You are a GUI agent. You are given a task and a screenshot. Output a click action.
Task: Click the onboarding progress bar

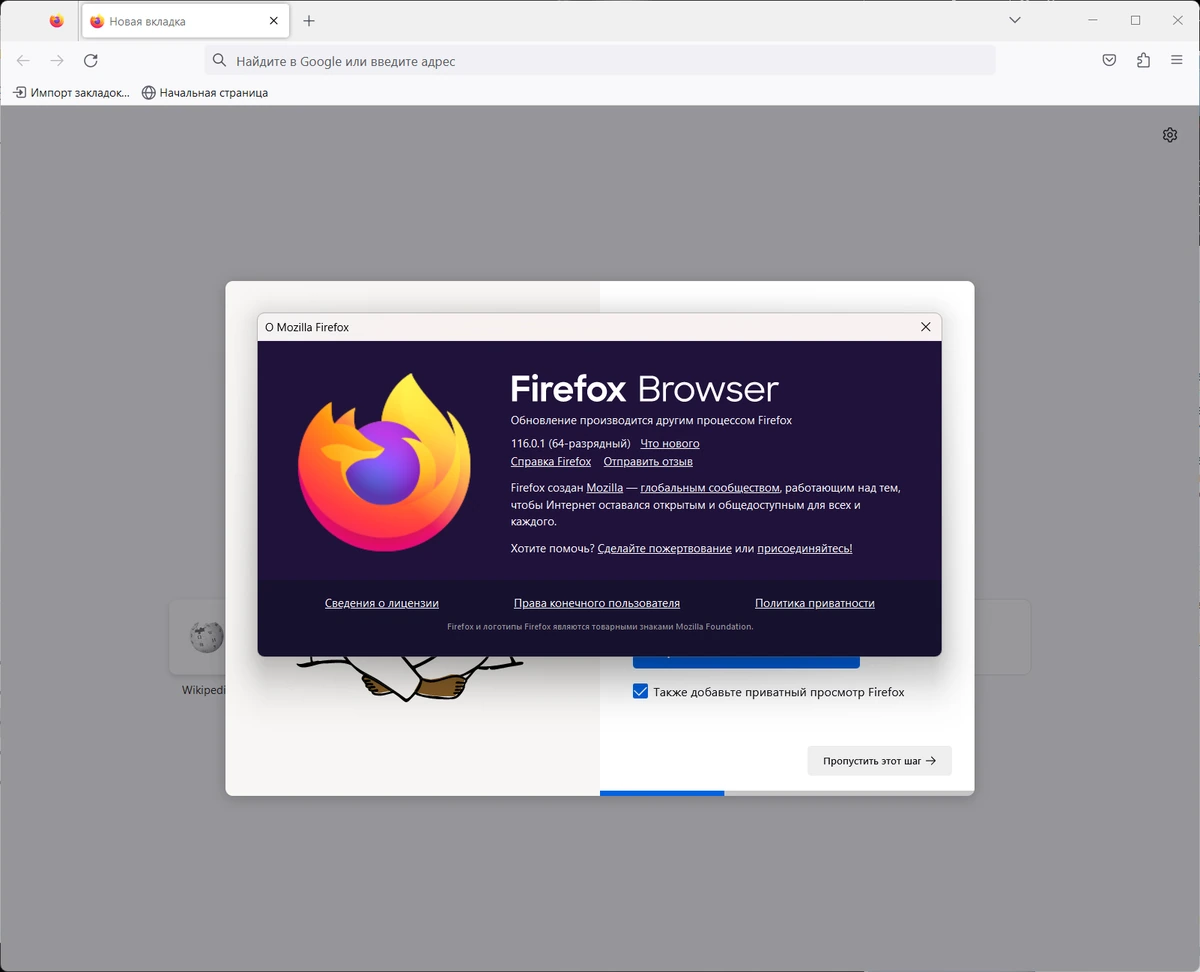[787, 793]
